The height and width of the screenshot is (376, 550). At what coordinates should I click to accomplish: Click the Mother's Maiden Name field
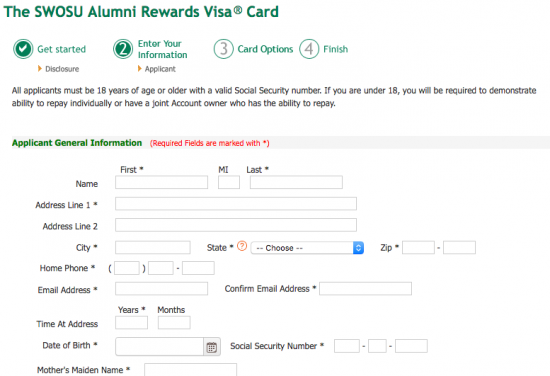pyautogui.click(x=190, y=370)
